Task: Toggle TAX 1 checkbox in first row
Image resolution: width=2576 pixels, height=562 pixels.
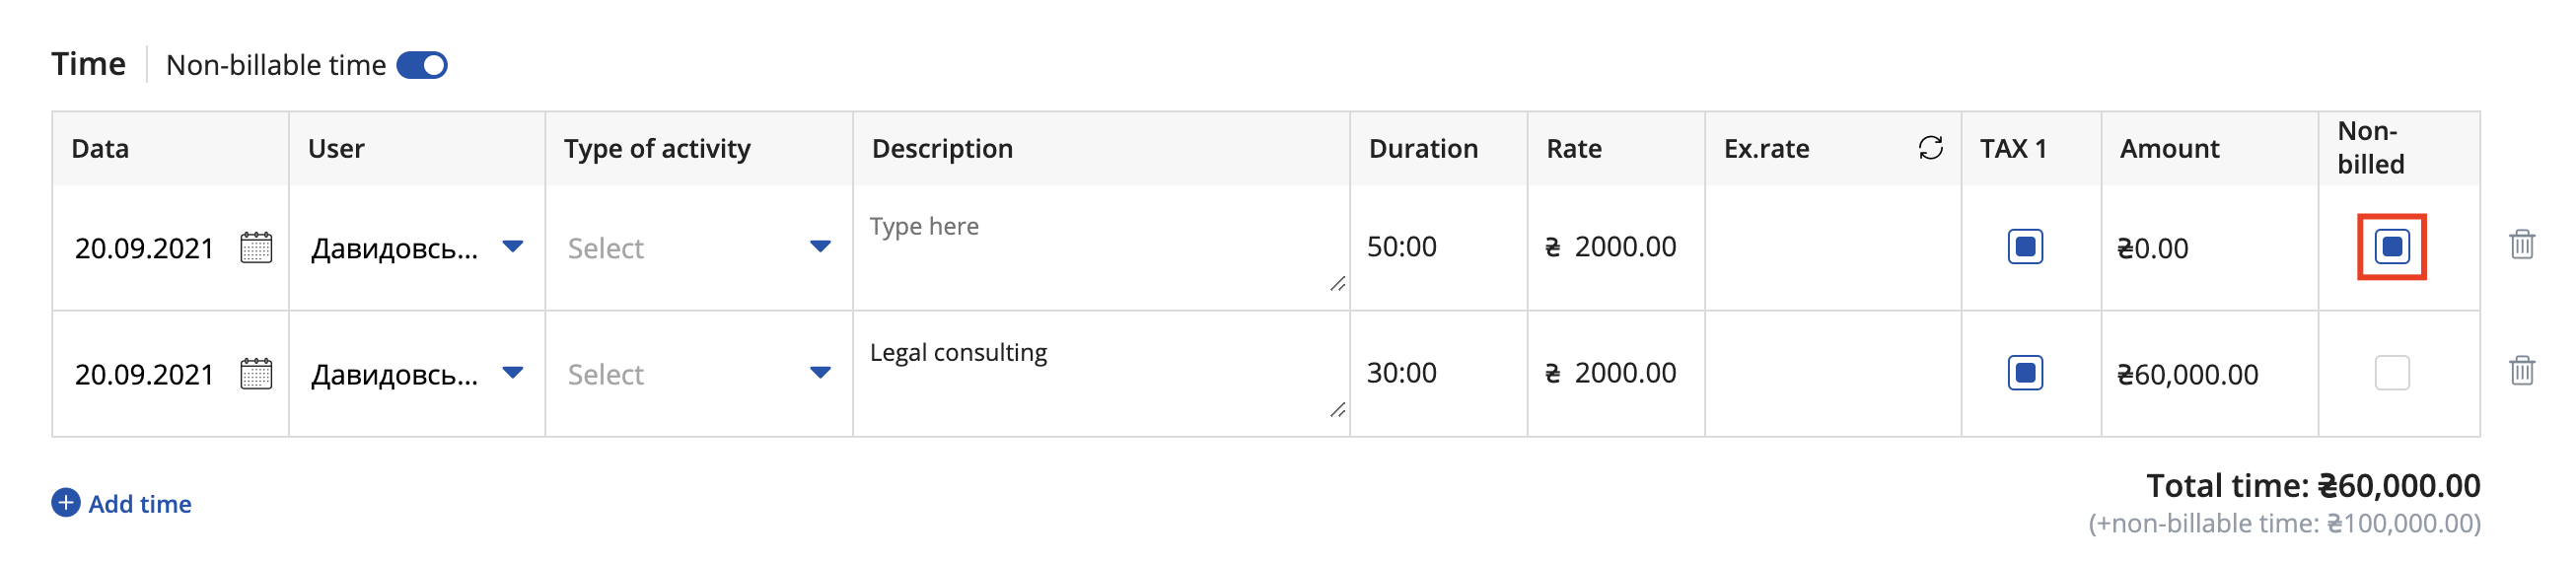Action: (2025, 247)
